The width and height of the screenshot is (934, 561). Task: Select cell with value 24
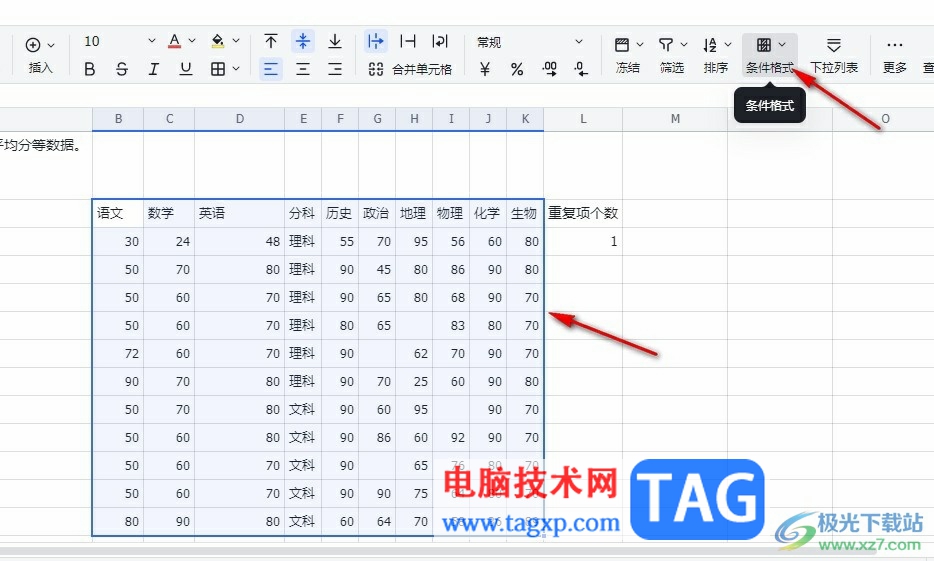169,241
